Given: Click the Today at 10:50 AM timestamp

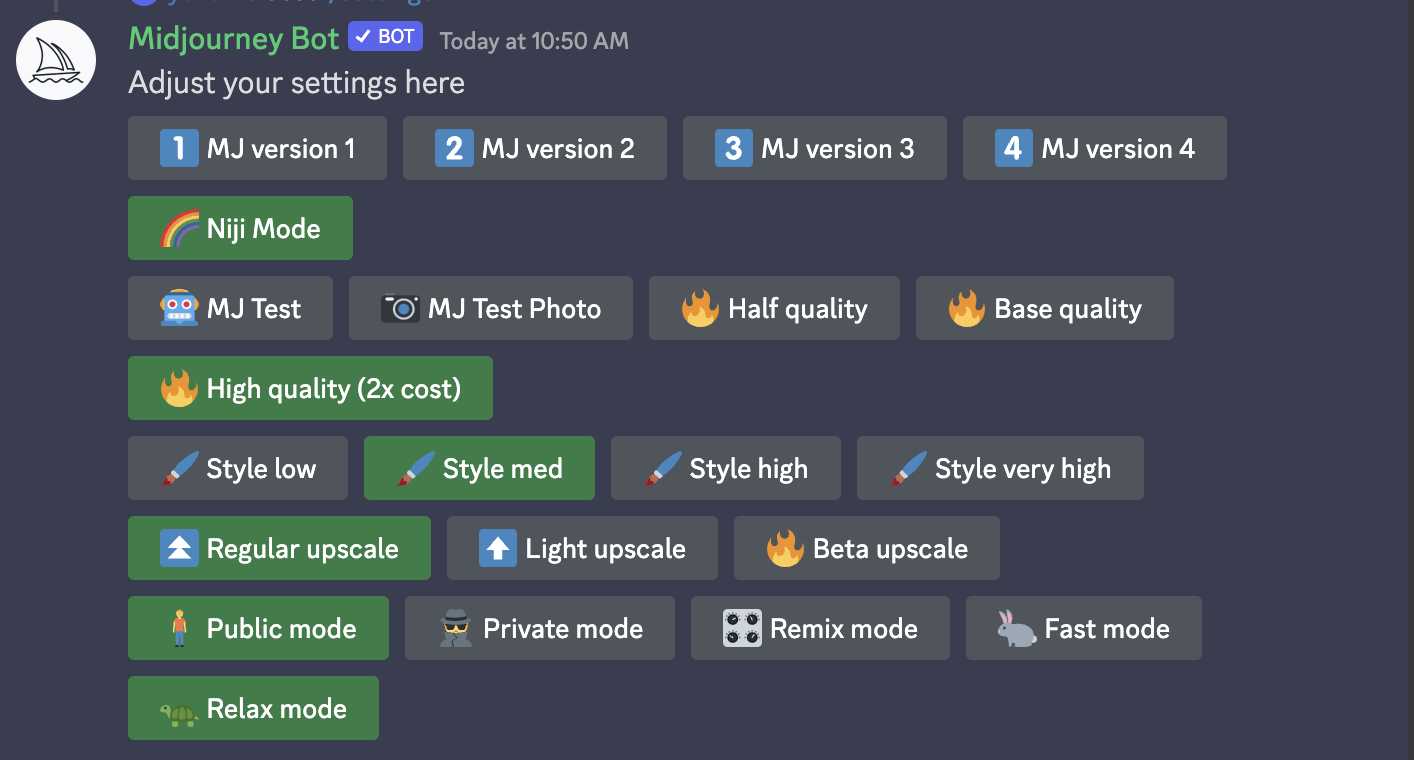Looking at the screenshot, I should point(534,41).
